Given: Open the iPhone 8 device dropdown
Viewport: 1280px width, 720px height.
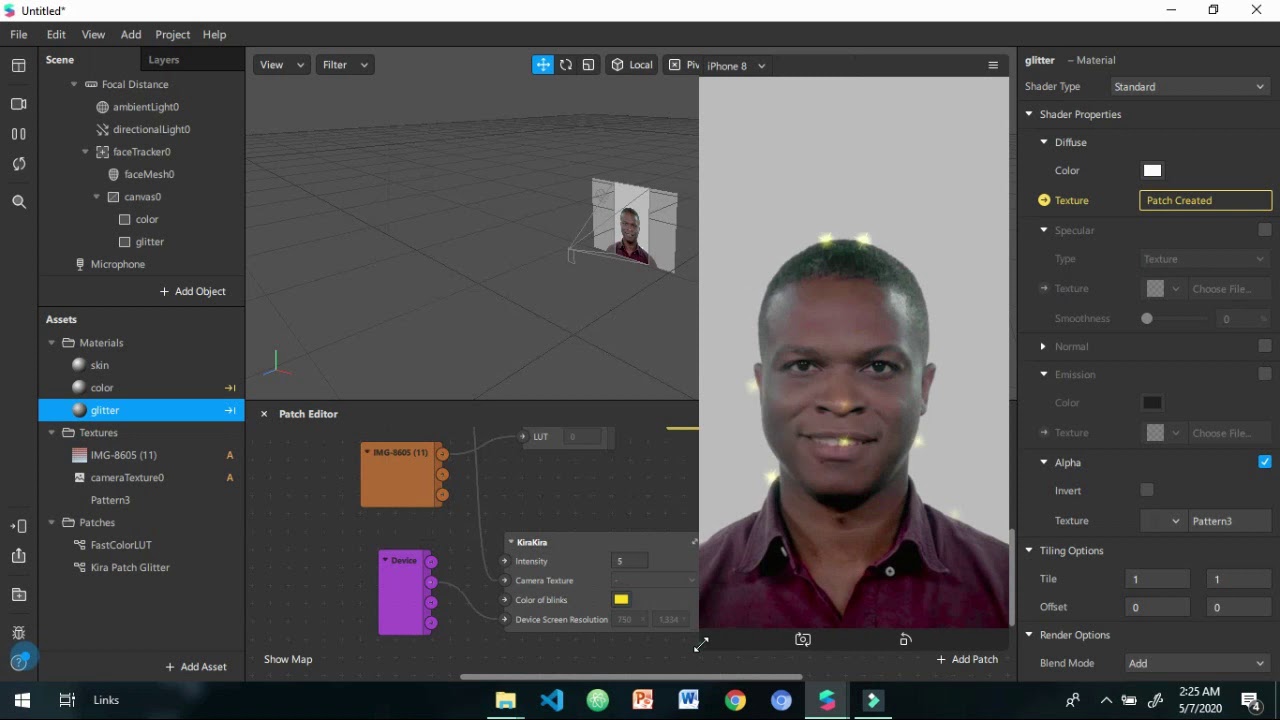Looking at the screenshot, I should tap(736, 66).
